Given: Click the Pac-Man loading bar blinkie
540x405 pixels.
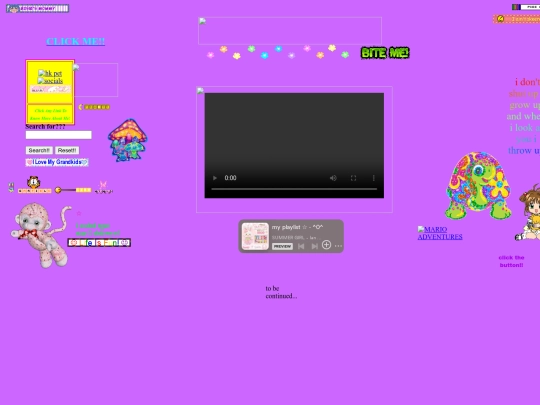Looking at the screenshot, I should coord(73,190).
